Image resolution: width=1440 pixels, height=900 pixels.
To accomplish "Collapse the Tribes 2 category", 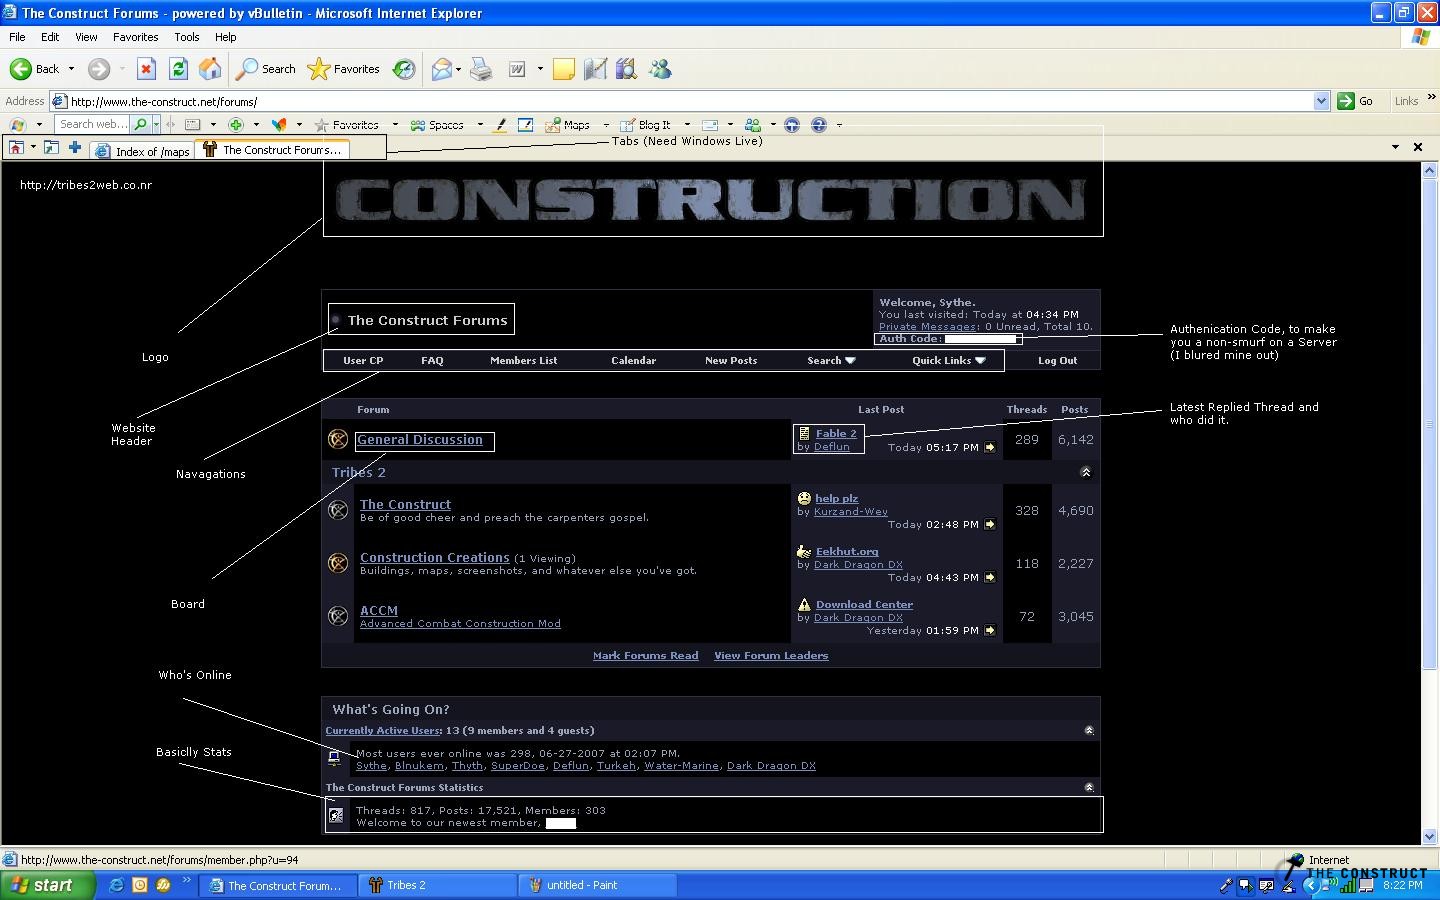I will pos(1085,472).
